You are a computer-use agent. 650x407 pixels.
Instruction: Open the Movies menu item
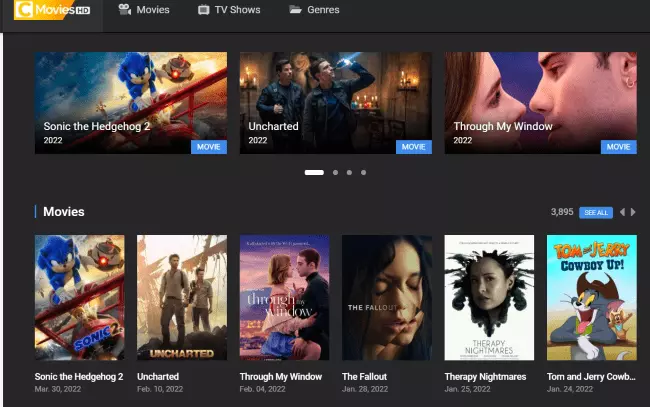(153, 10)
